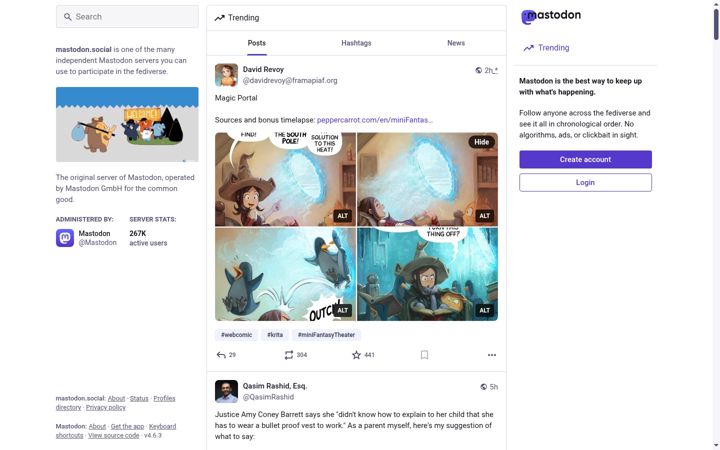The image size is (720, 450).
Task: Hide the media with the Hide button
Action: pyautogui.click(x=481, y=142)
